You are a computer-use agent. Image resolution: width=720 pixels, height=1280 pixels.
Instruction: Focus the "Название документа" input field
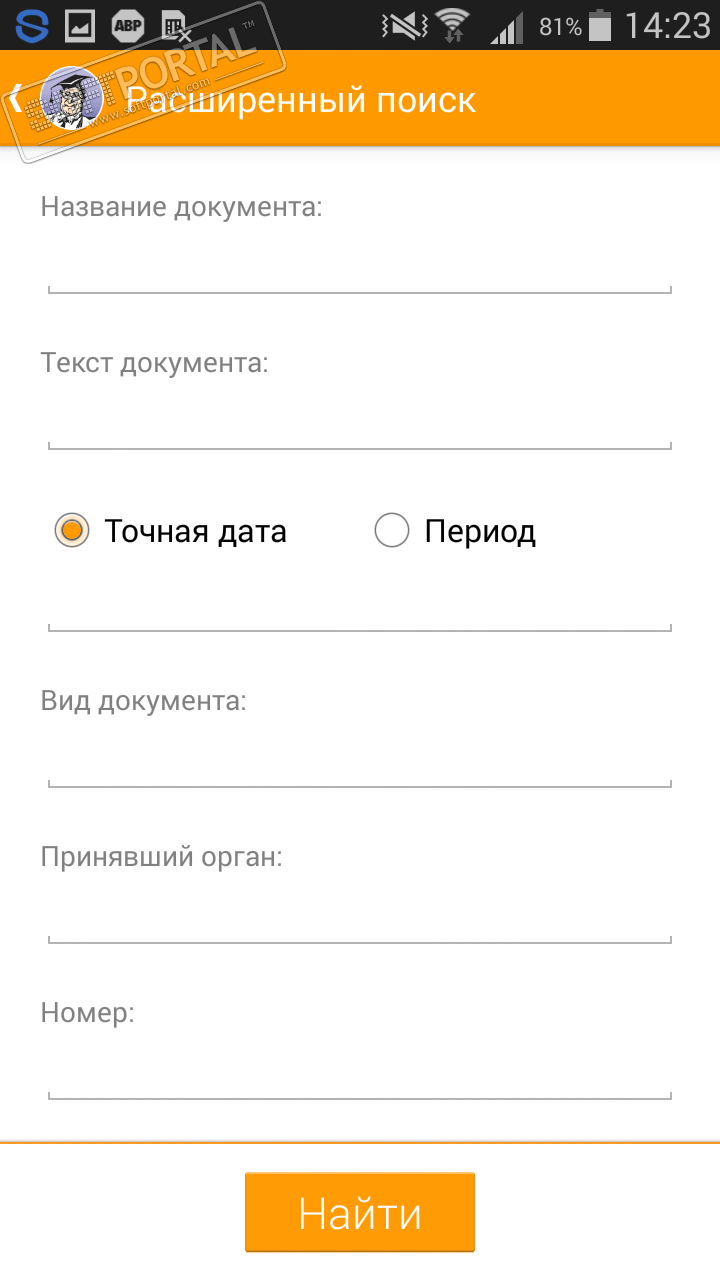coord(360,268)
